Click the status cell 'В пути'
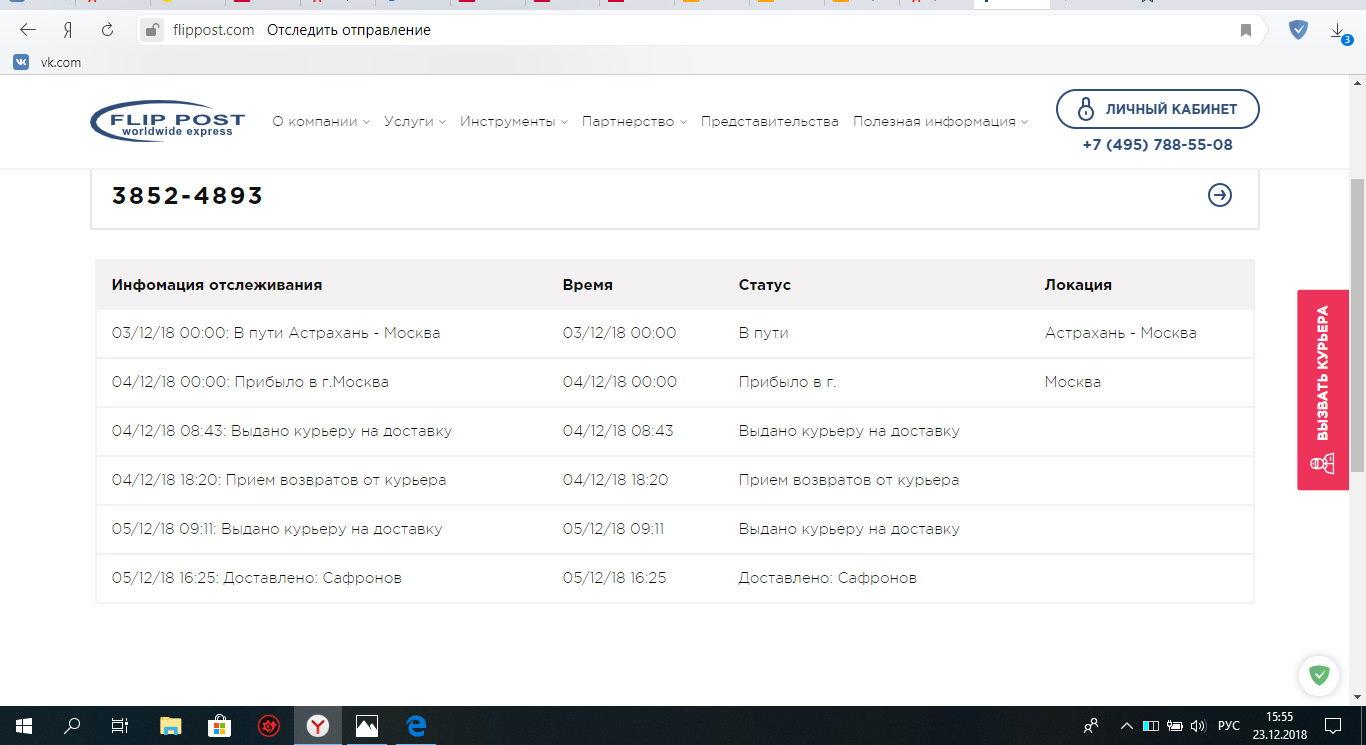 click(x=764, y=333)
